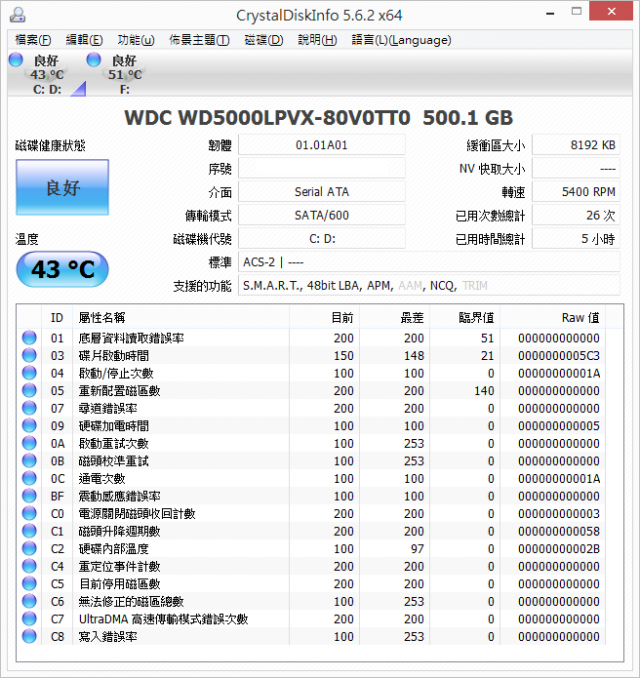Viewport: 640px width, 679px height.
Task: Click the threshold value 140
Action: [484, 391]
